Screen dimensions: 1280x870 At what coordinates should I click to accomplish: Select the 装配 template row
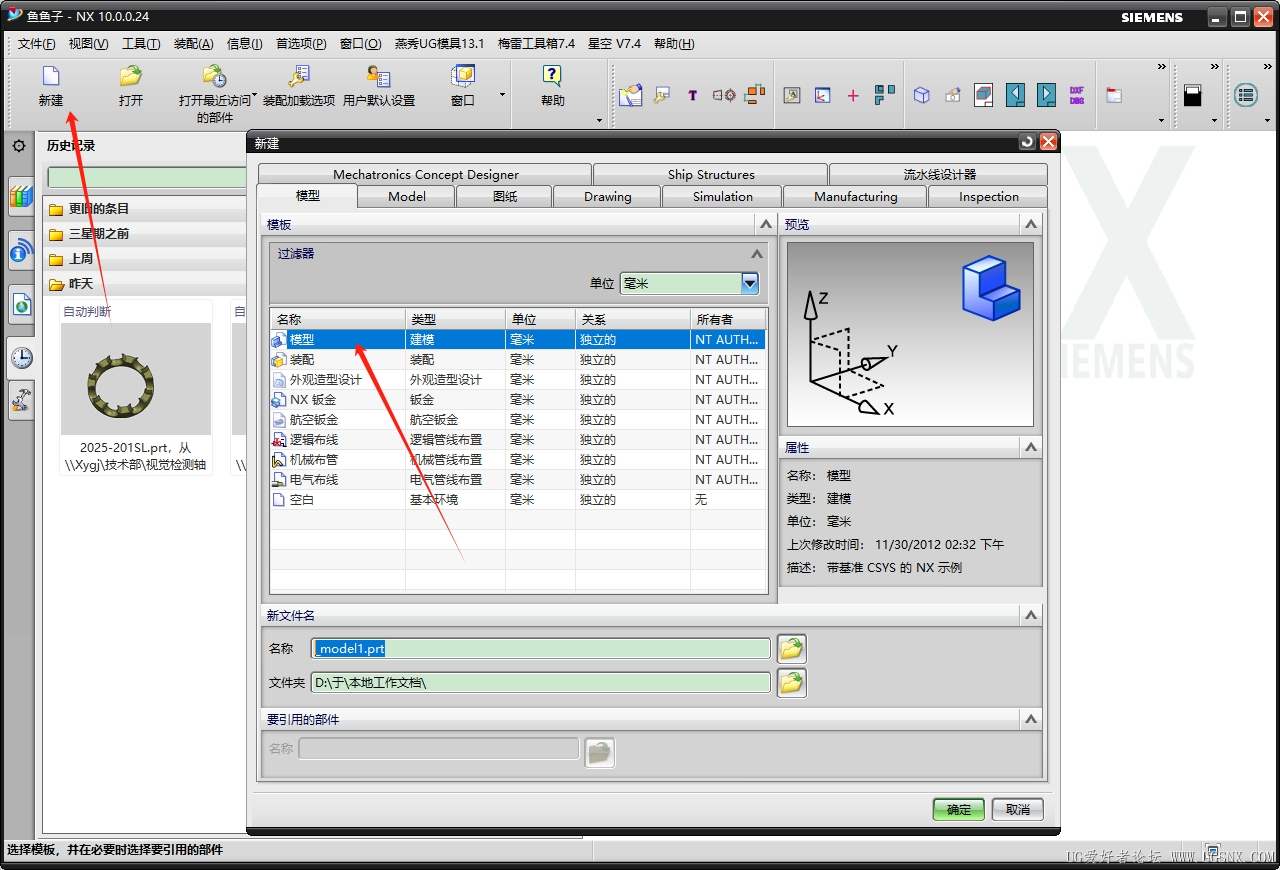[x=518, y=359]
